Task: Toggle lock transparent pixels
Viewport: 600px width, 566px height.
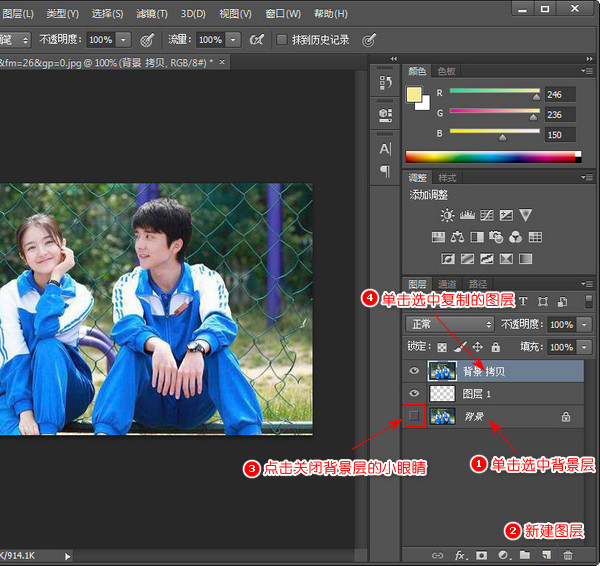Action: (442, 347)
